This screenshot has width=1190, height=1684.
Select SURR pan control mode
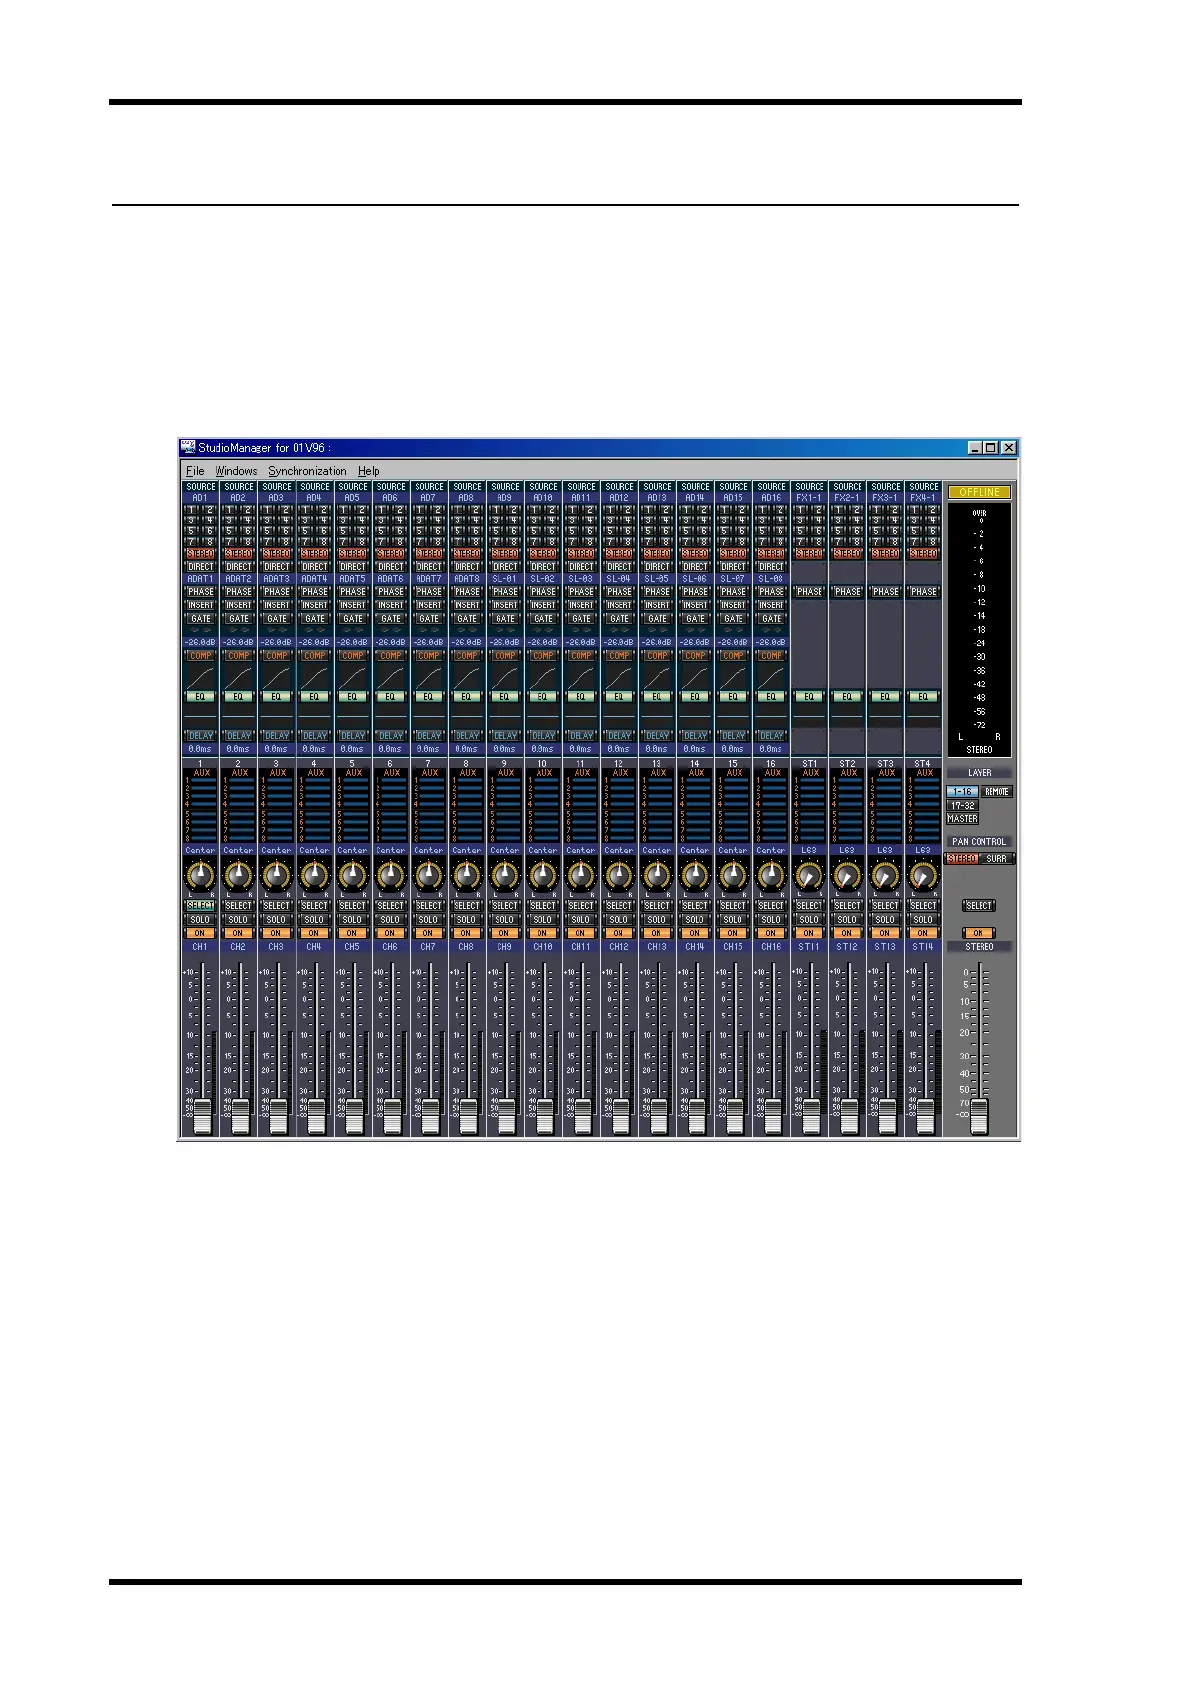click(x=997, y=859)
